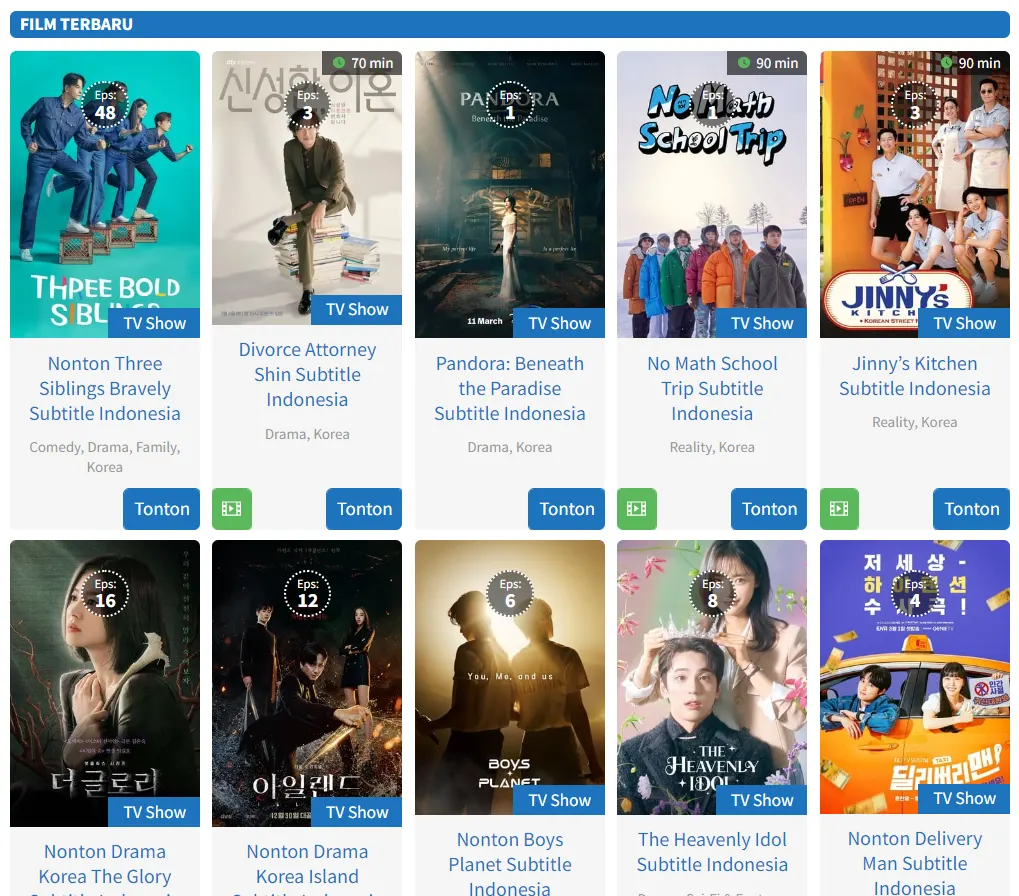Click TV Show label on The Glory poster
The height and width of the screenshot is (896, 1019).
coord(154,812)
